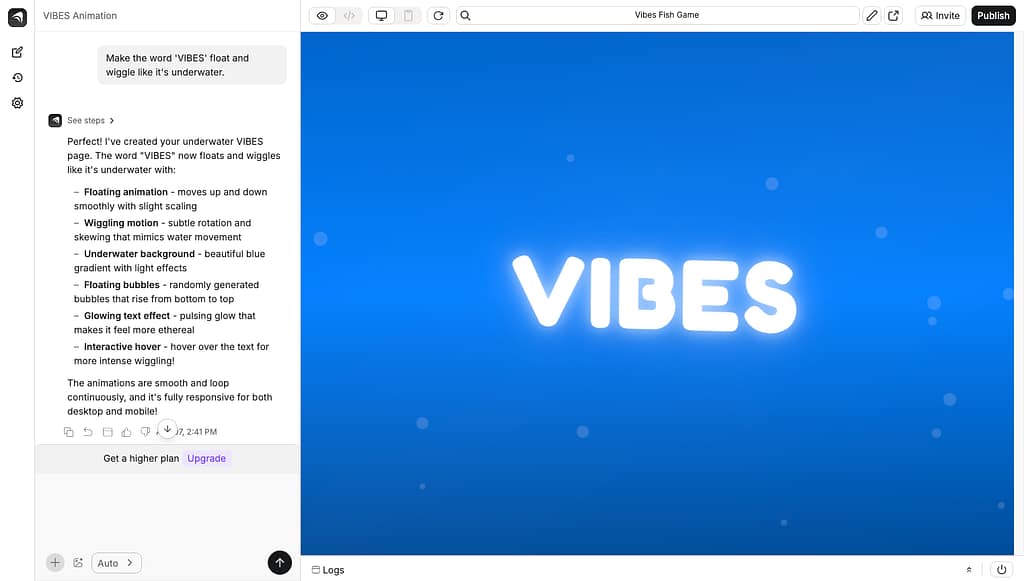Give the response a thumbs down

click(x=145, y=432)
